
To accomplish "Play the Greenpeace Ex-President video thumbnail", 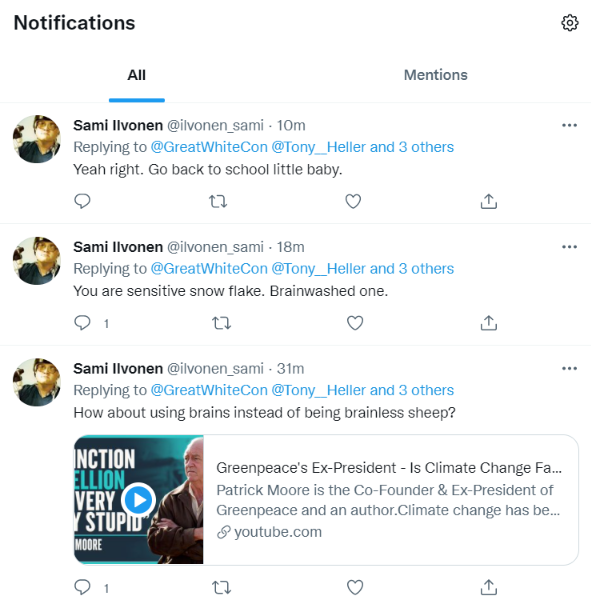I will pyautogui.click(x=139, y=500).
